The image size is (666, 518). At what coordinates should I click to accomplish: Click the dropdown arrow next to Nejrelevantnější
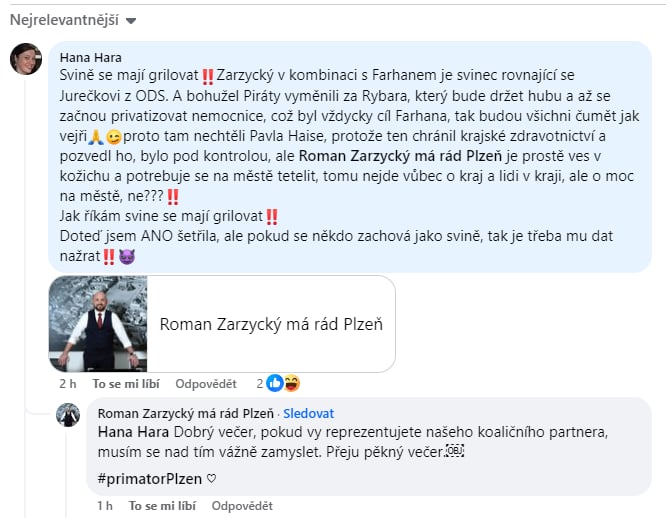coord(131,21)
